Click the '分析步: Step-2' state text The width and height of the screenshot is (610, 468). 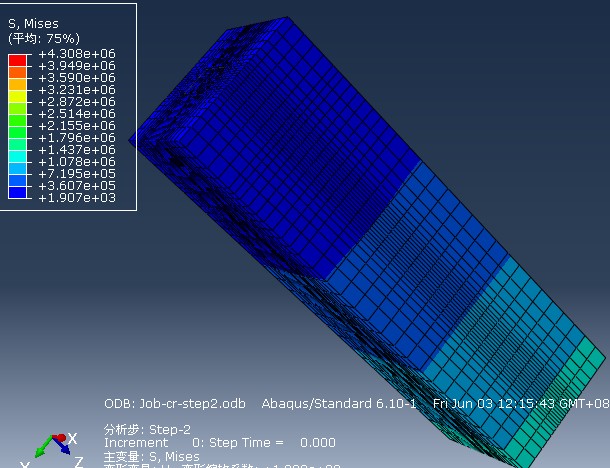coord(147,429)
